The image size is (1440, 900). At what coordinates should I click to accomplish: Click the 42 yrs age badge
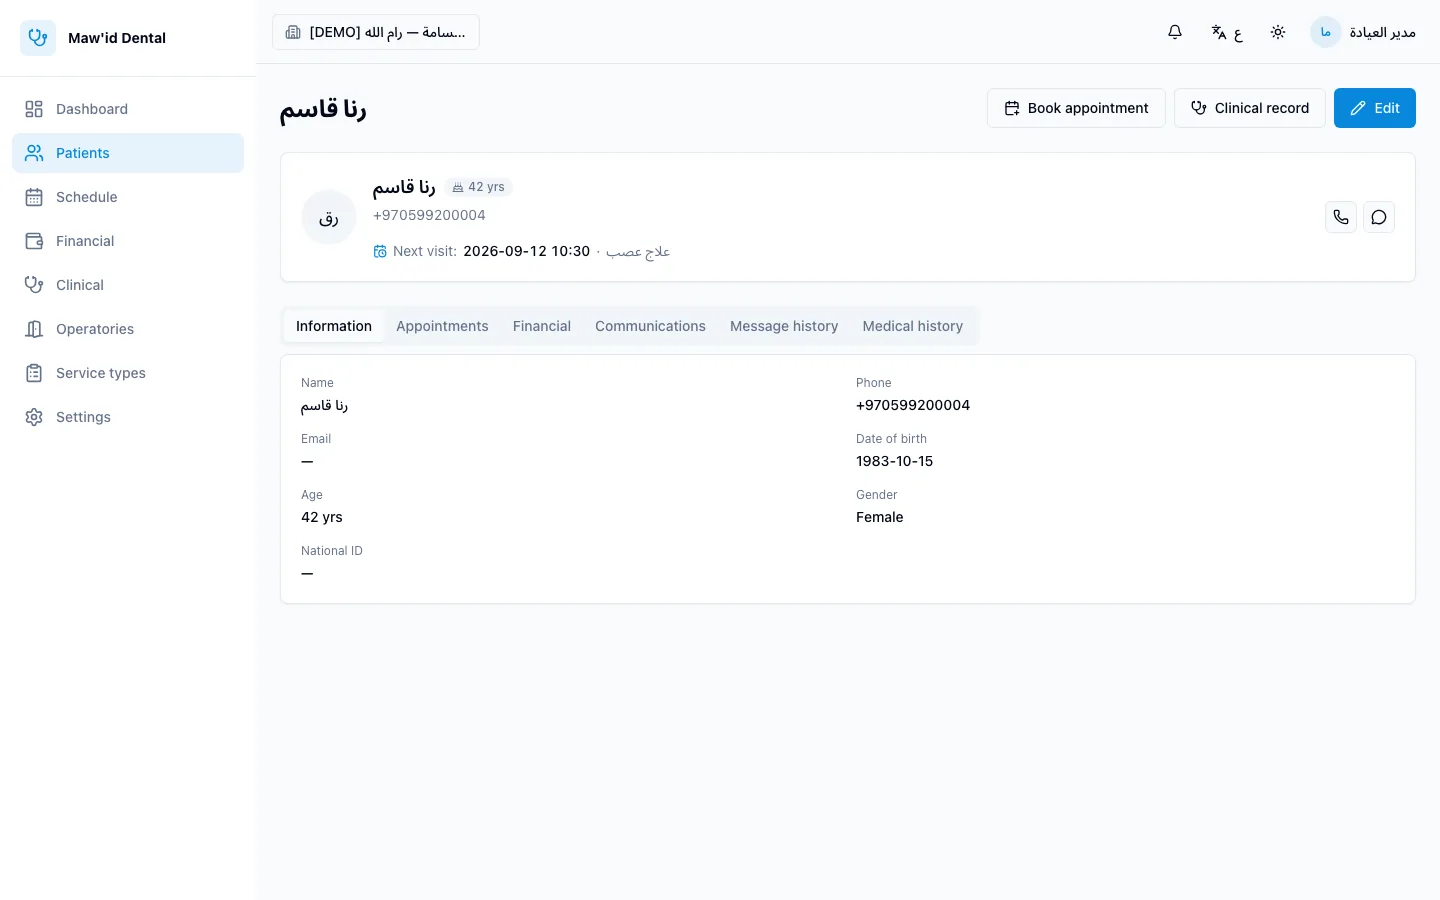point(479,187)
